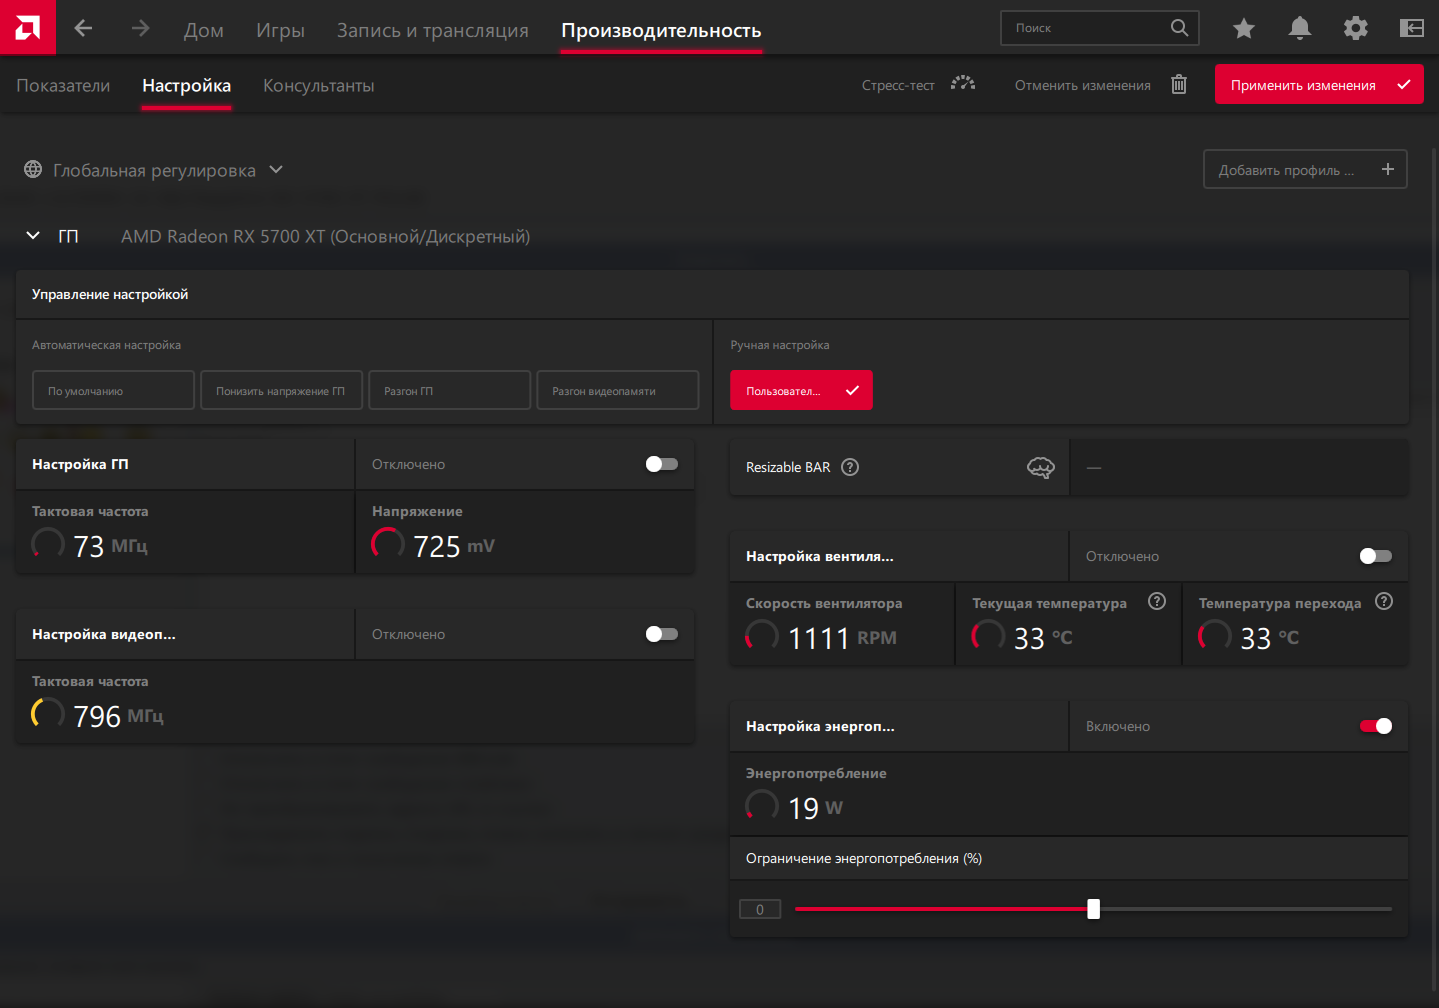1439x1008 pixels.
Task: Disable the power tuning toggle
Action: [x=1376, y=726]
